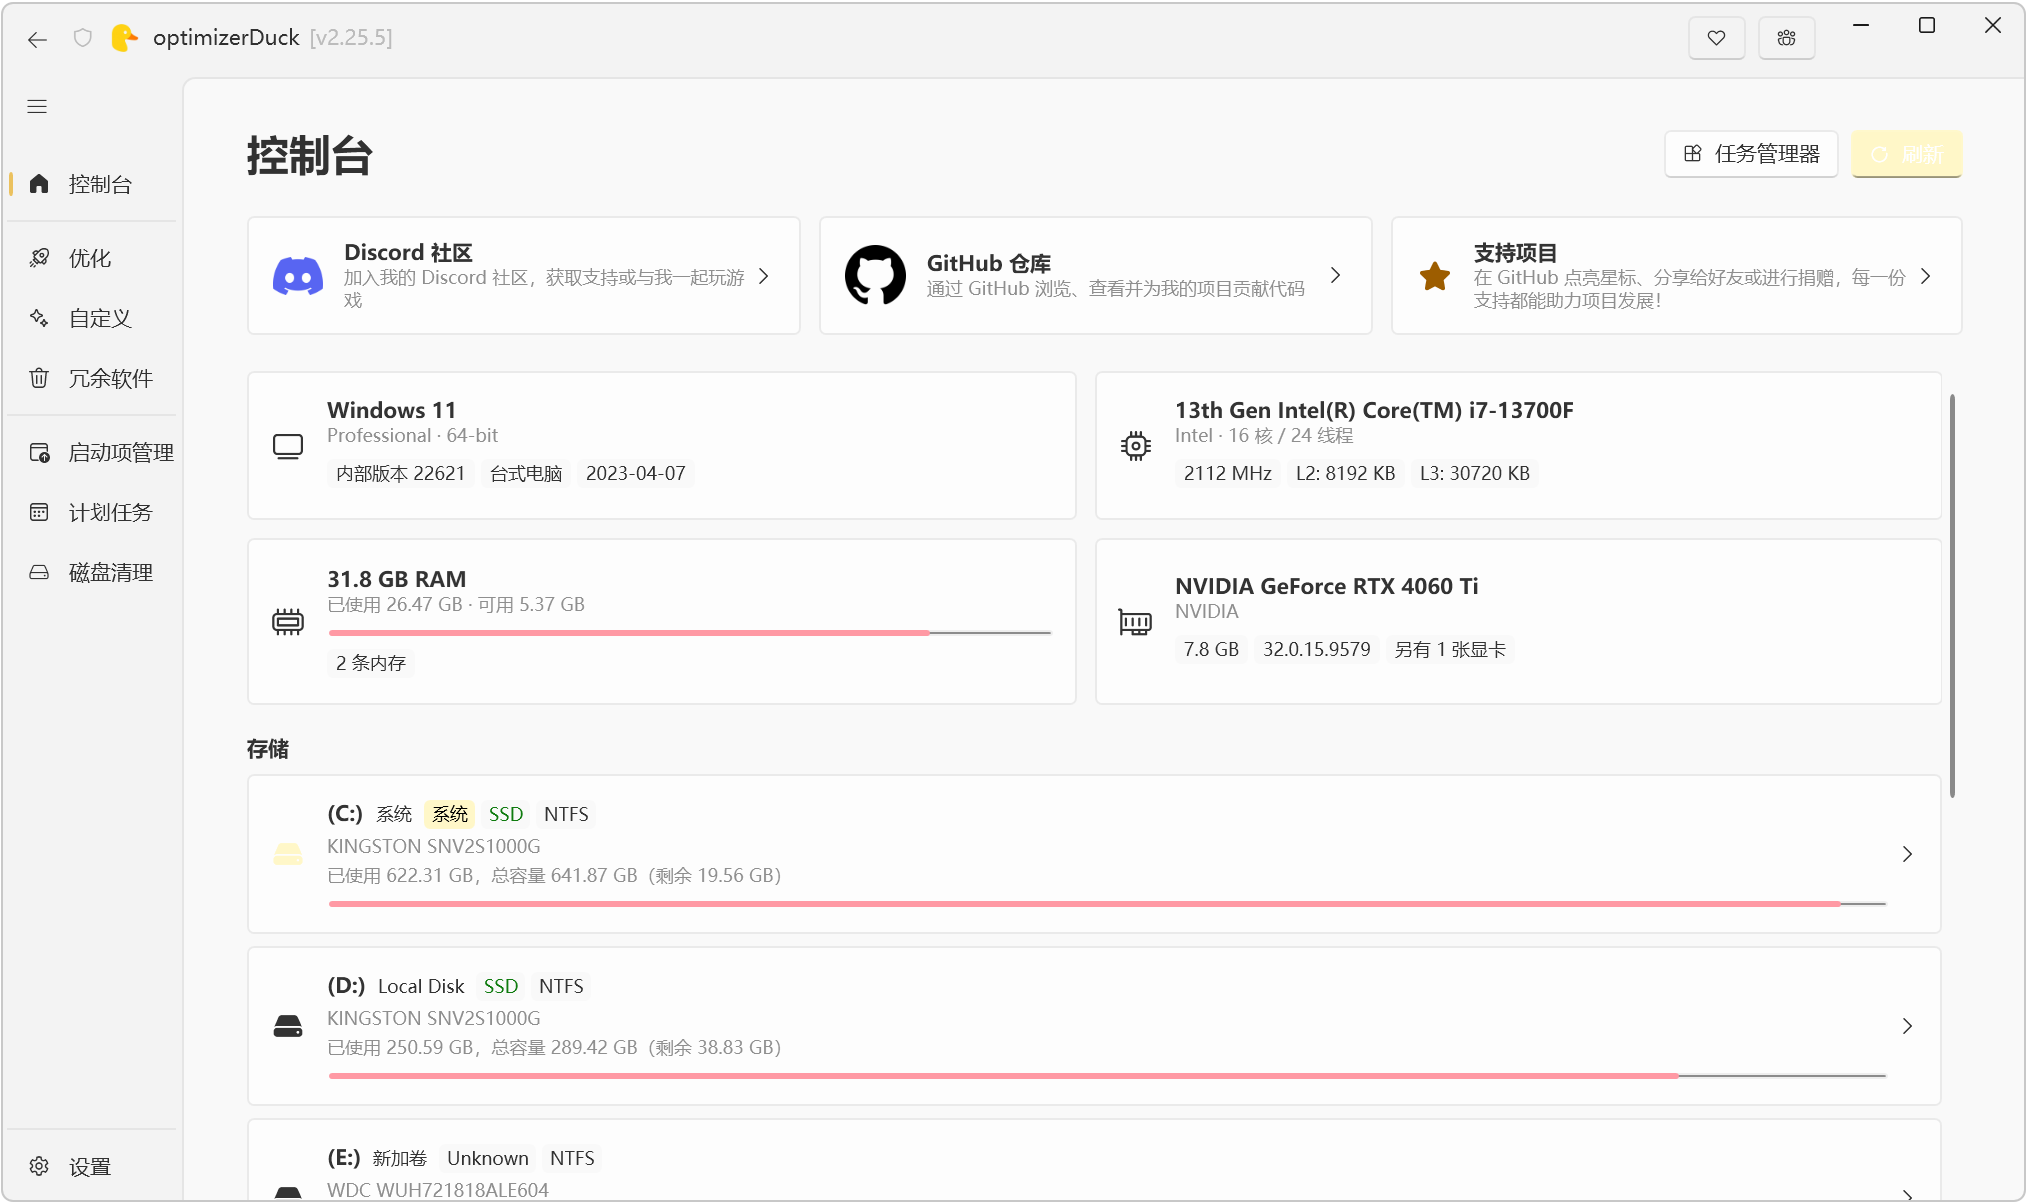Toggle the hamburger navigation menu
The width and height of the screenshot is (2028, 1204).
37,107
